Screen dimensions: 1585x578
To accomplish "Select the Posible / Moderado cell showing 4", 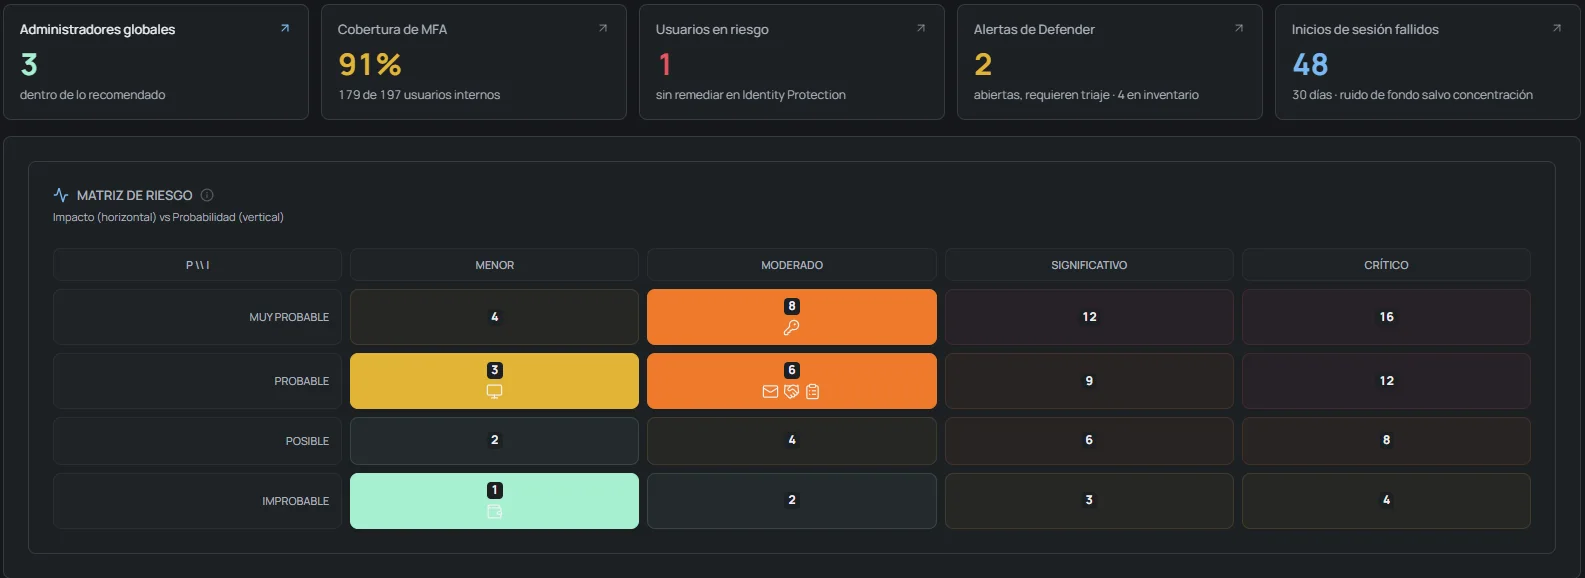I will [x=792, y=441].
